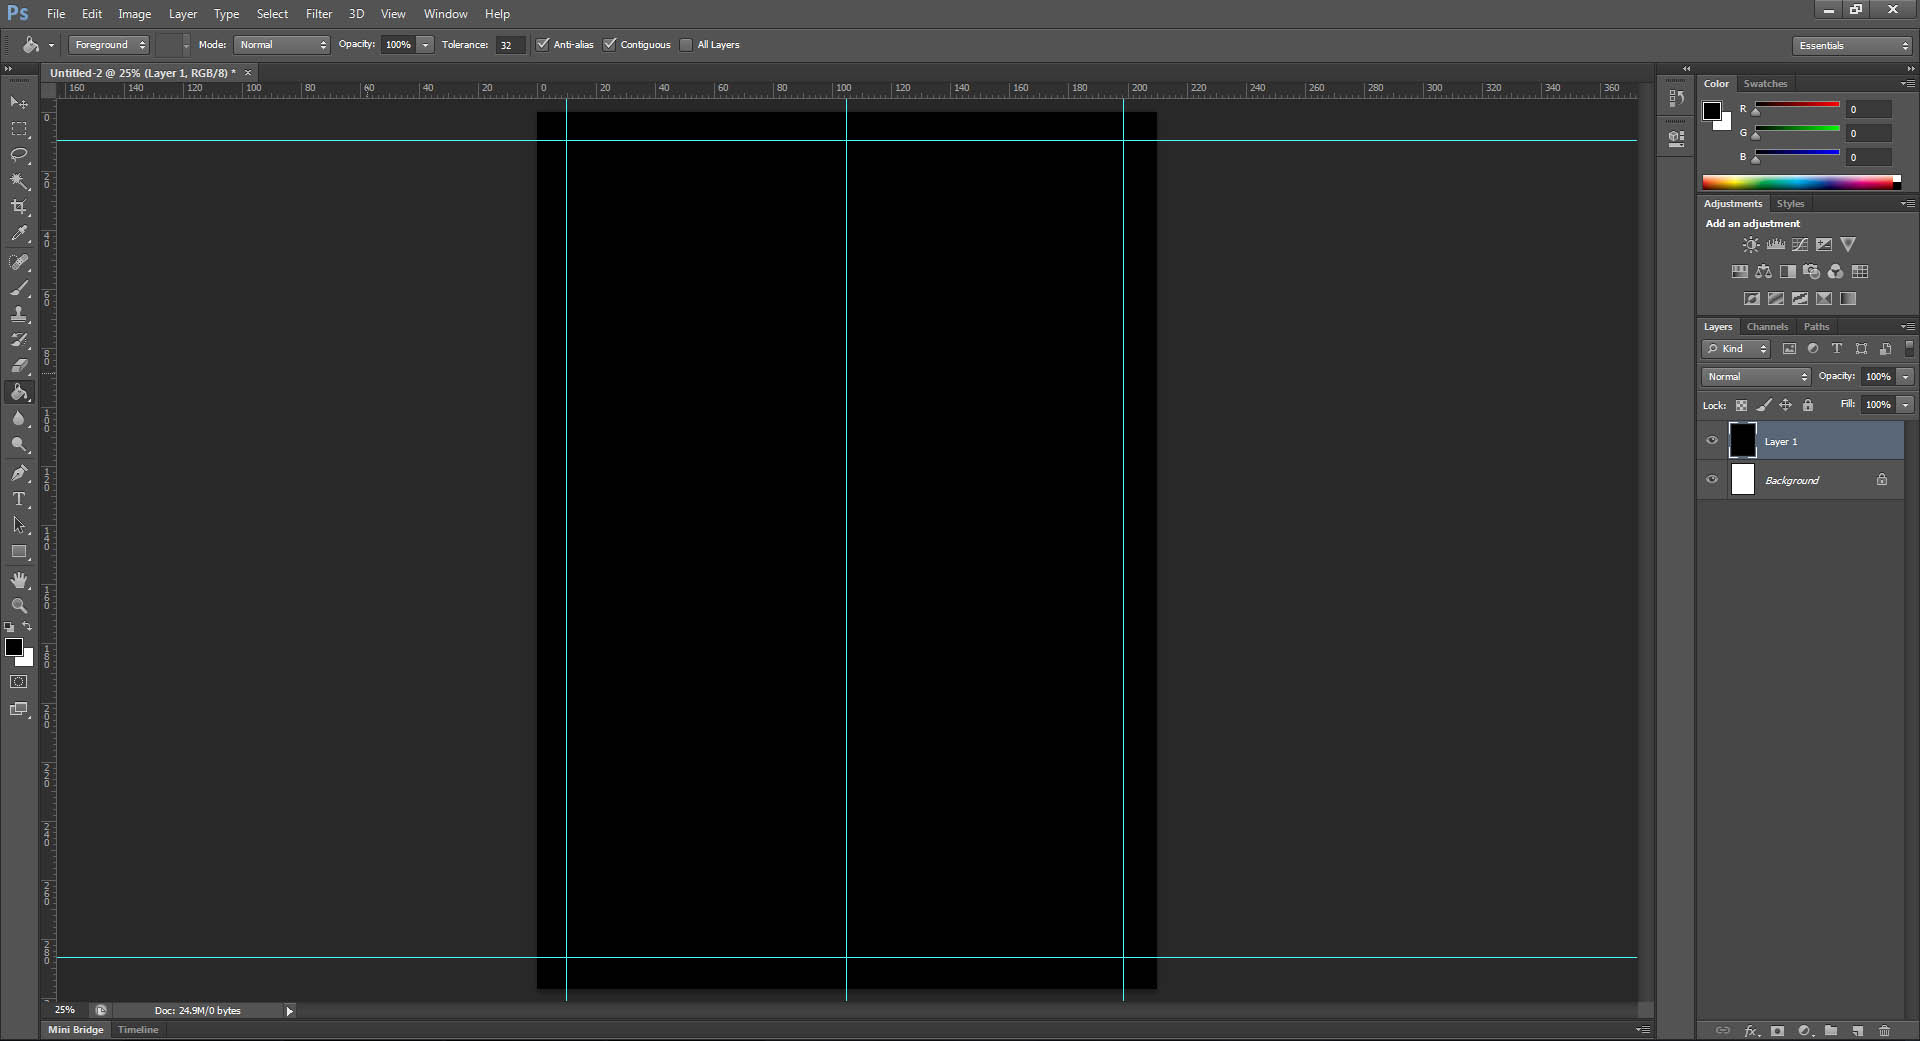This screenshot has height=1041, width=1920.
Task: Disable the Anti-alias checkbox
Action: (543, 45)
